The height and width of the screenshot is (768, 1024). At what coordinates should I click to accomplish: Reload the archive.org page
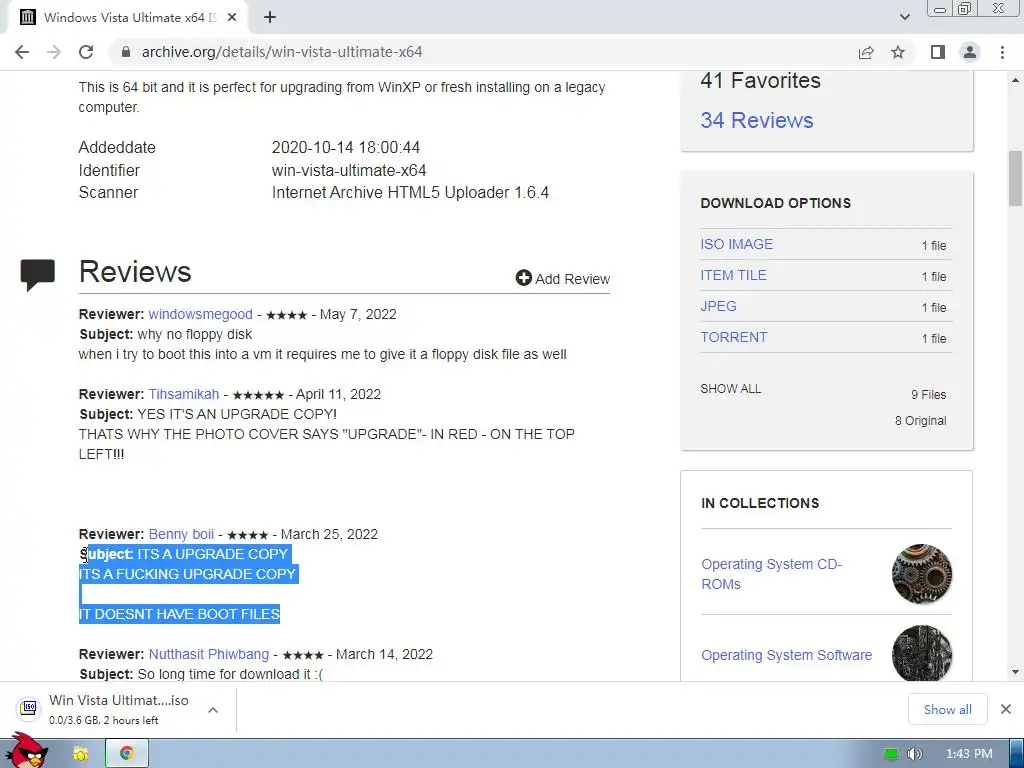click(86, 52)
